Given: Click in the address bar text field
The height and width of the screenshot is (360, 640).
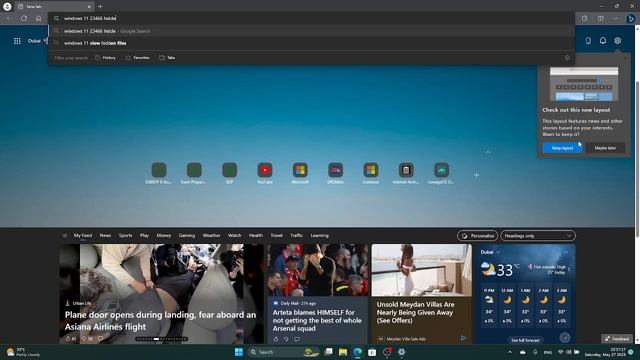Looking at the screenshot, I should 311,18.
